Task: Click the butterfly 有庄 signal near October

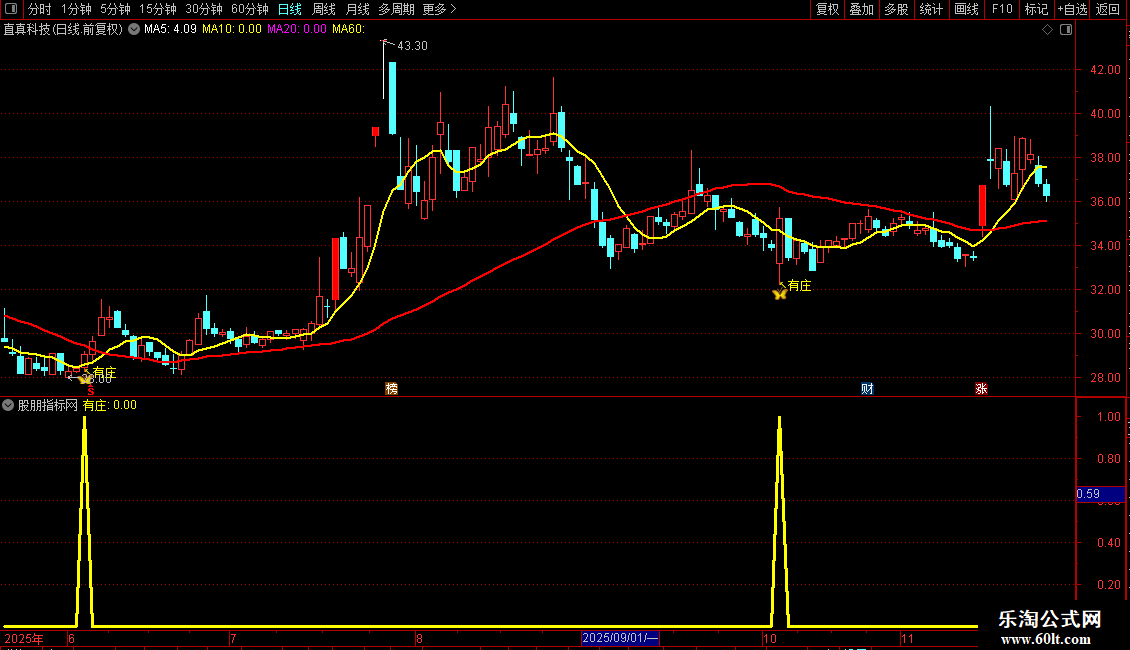Action: pos(779,293)
